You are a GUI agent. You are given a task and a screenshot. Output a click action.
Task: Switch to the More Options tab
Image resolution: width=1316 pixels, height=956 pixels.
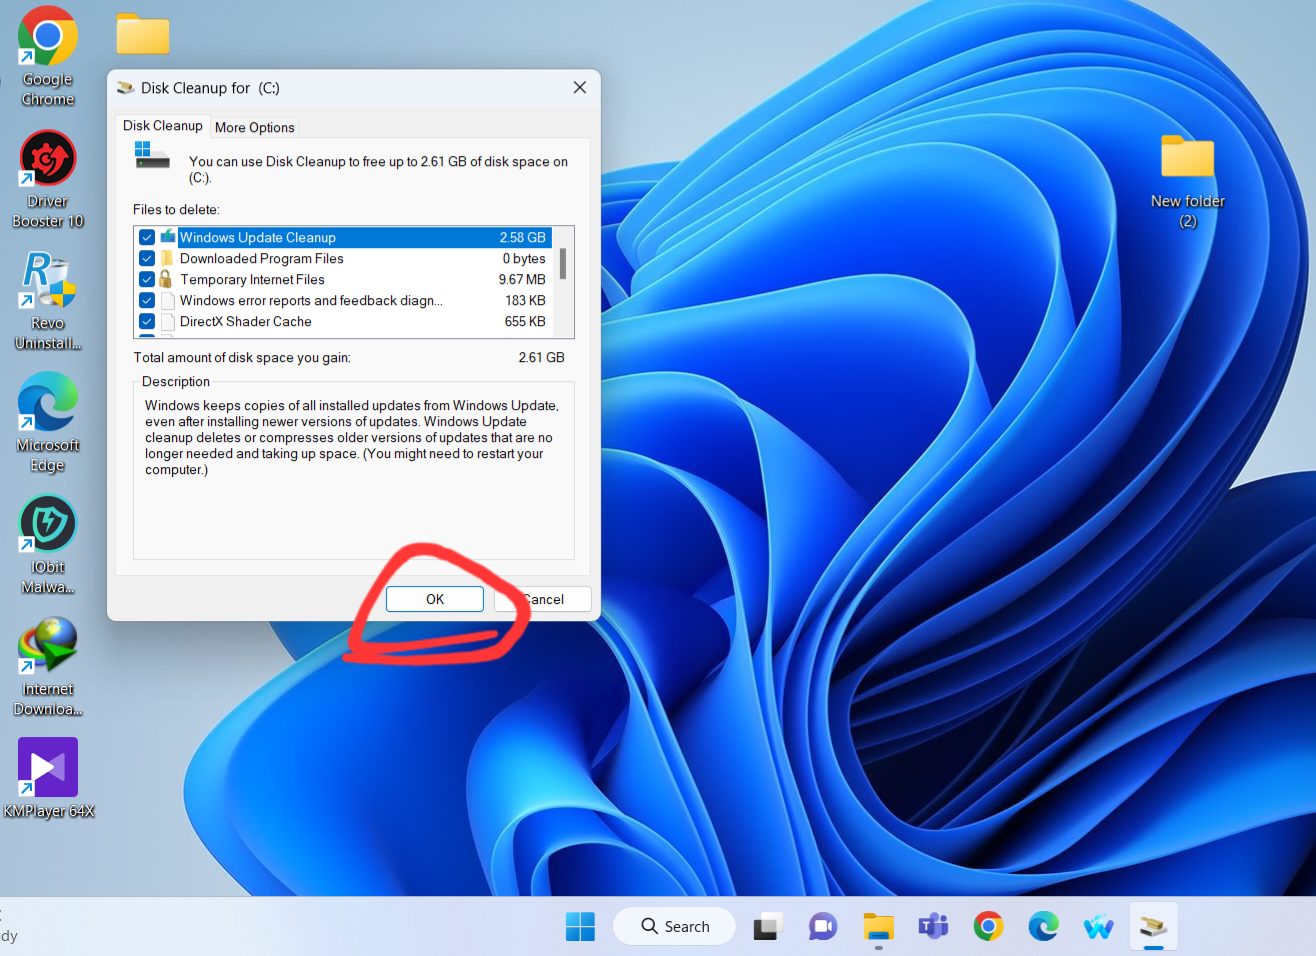click(x=254, y=127)
